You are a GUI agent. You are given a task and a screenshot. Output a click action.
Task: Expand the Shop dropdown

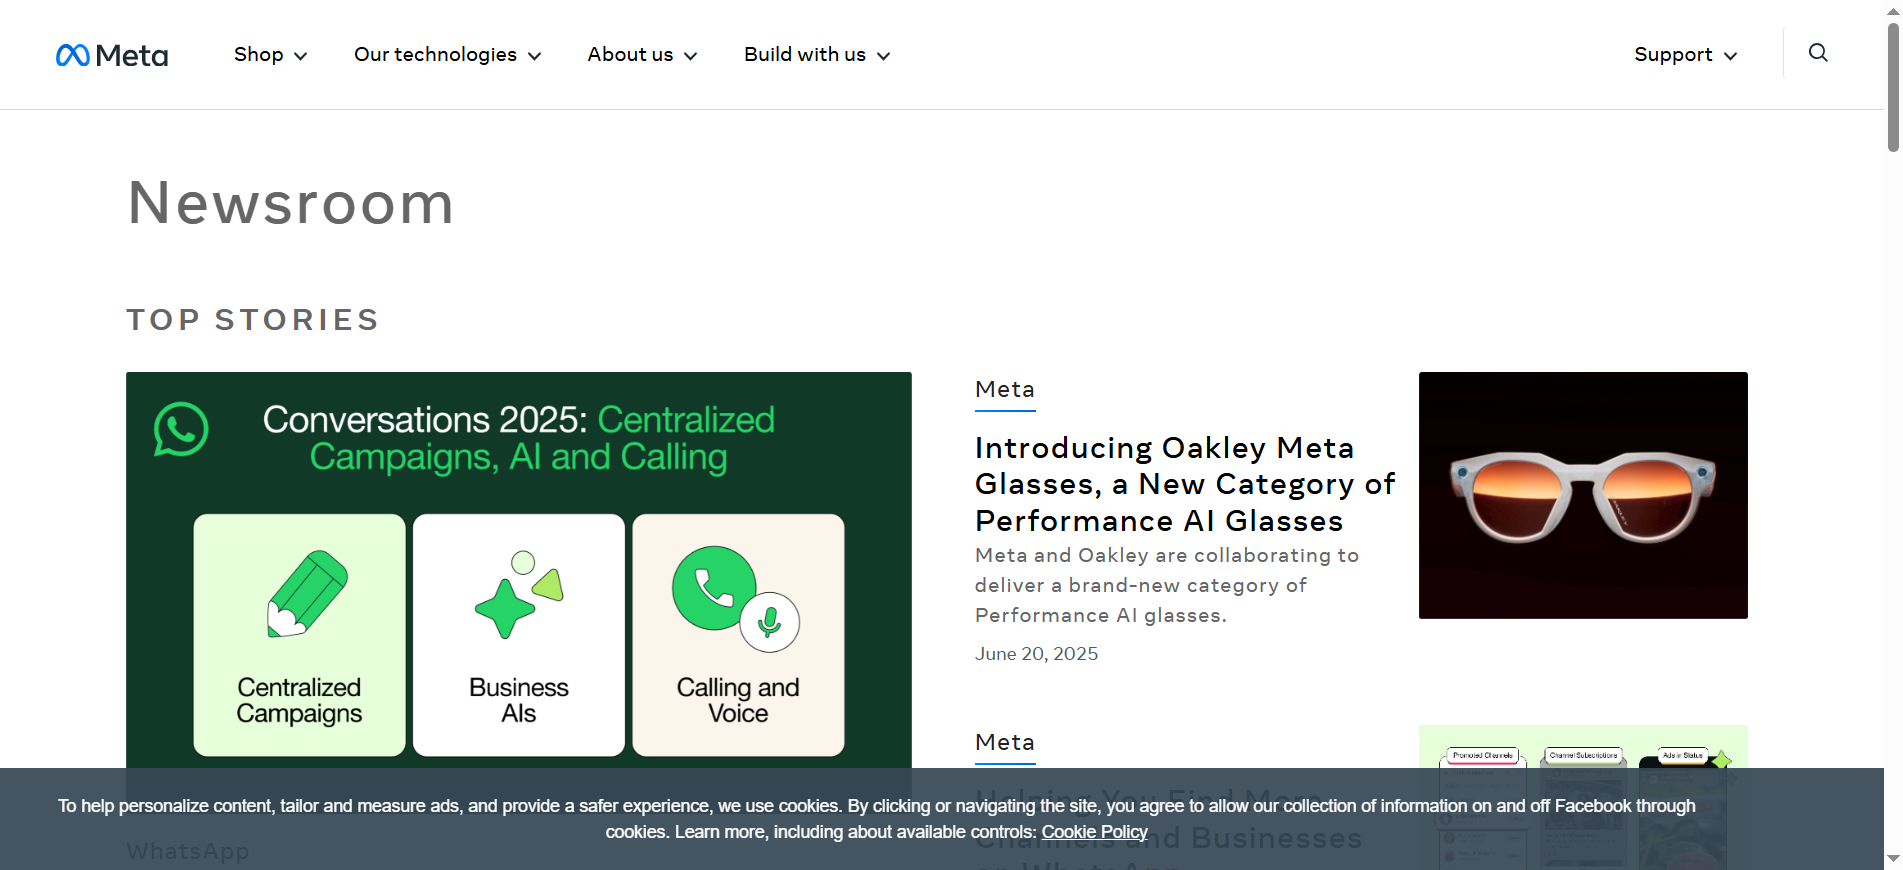pyautogui.click(x=269, y=55)
